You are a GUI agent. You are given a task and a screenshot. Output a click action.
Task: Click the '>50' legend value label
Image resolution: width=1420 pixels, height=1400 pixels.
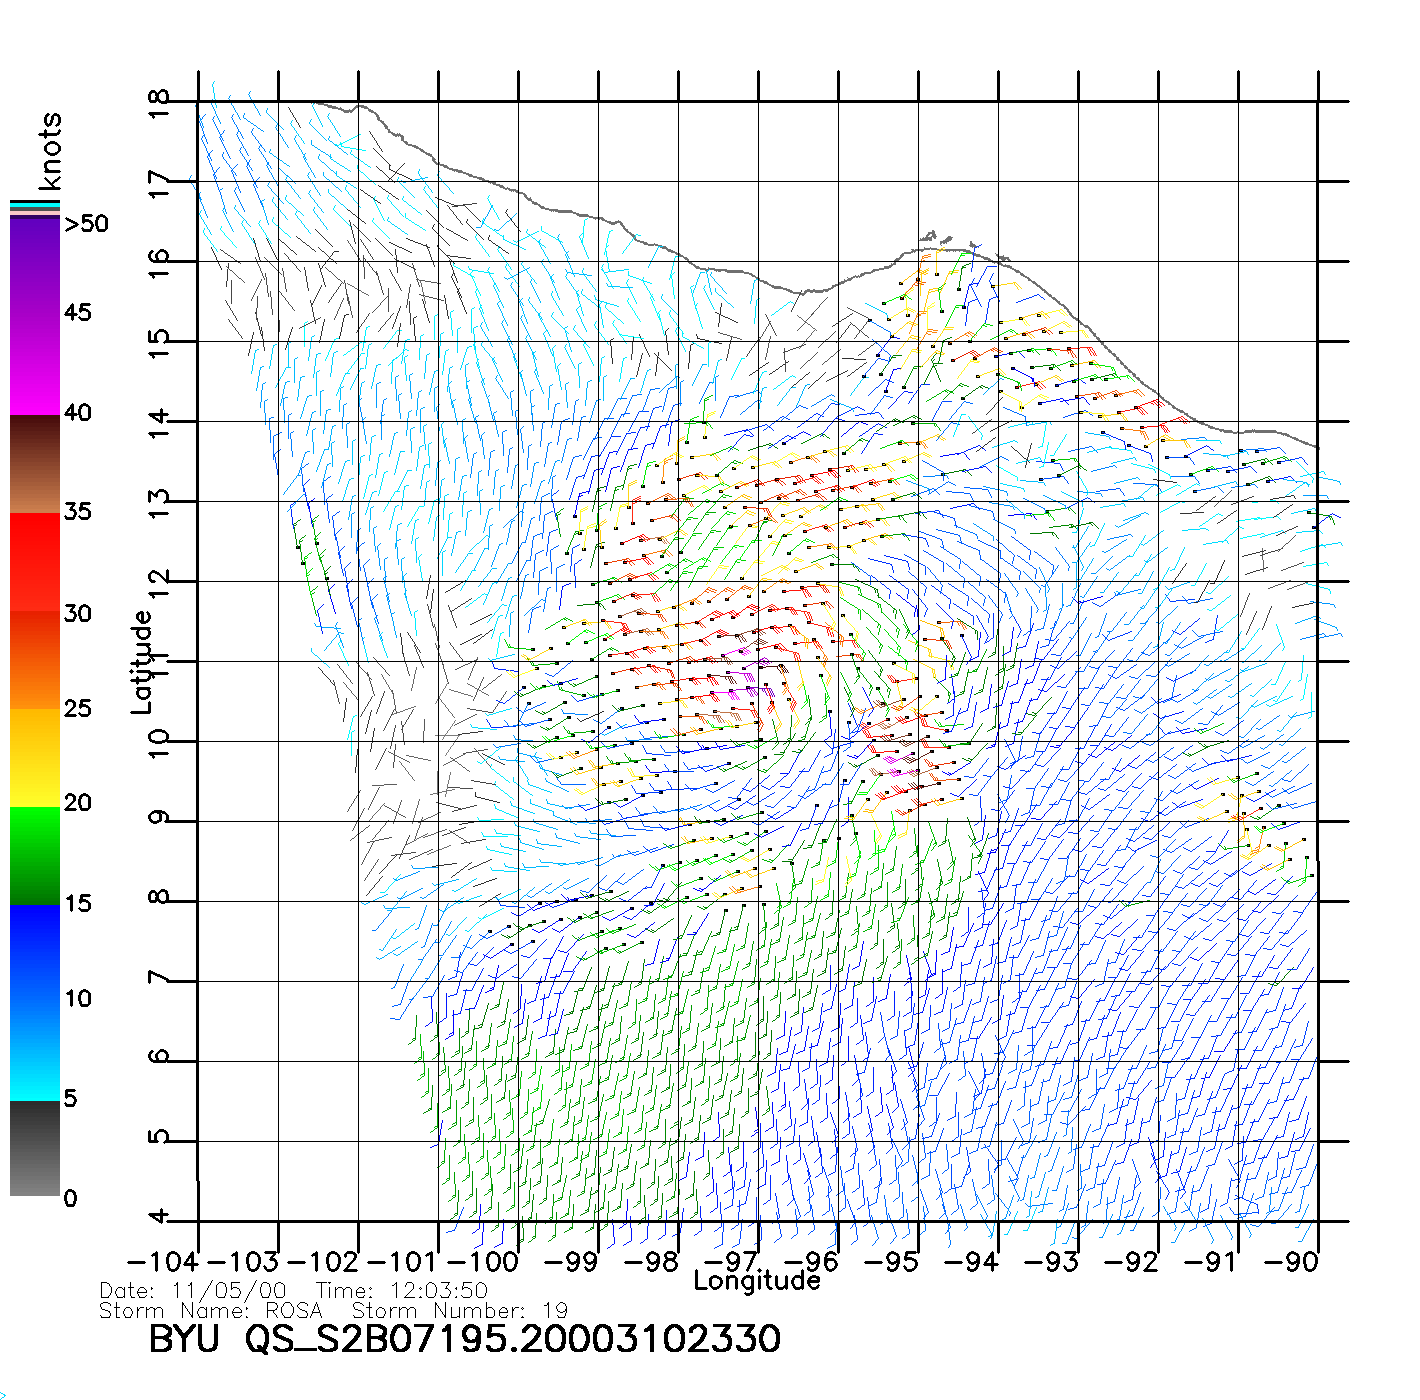(x=86, y=224)
